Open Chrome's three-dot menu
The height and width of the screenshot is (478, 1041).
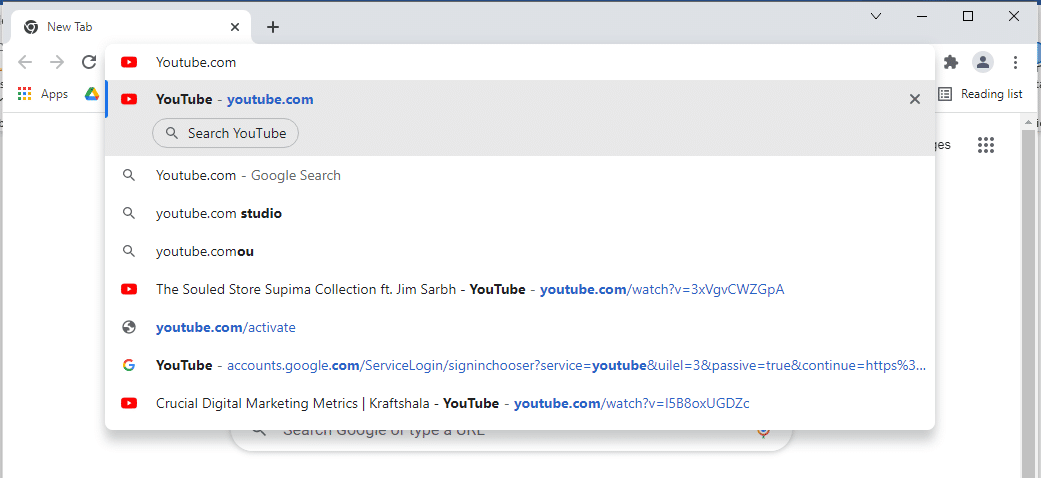tap(1014, 62)
